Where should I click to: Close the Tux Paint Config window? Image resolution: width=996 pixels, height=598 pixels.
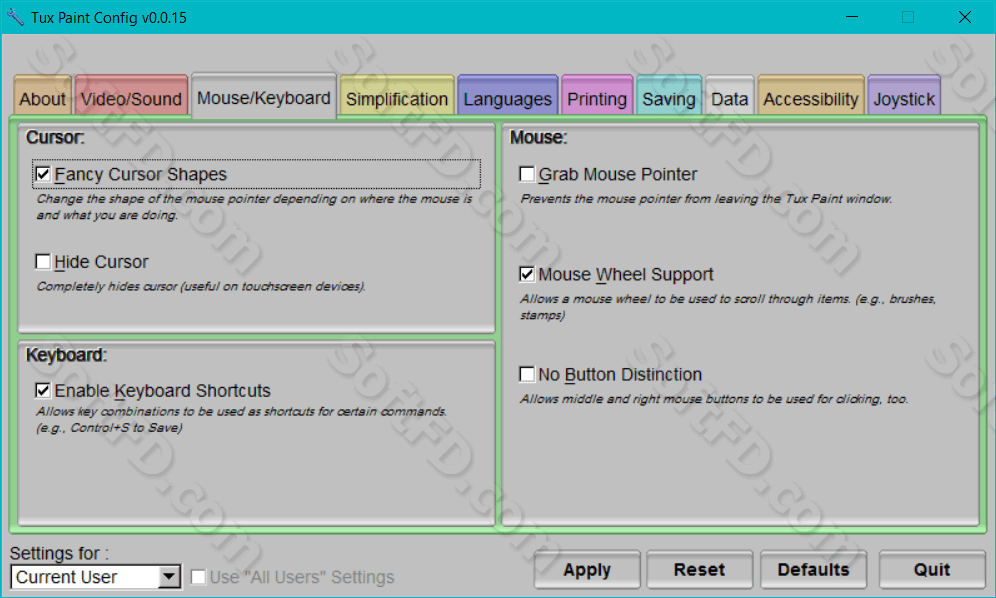964,17
